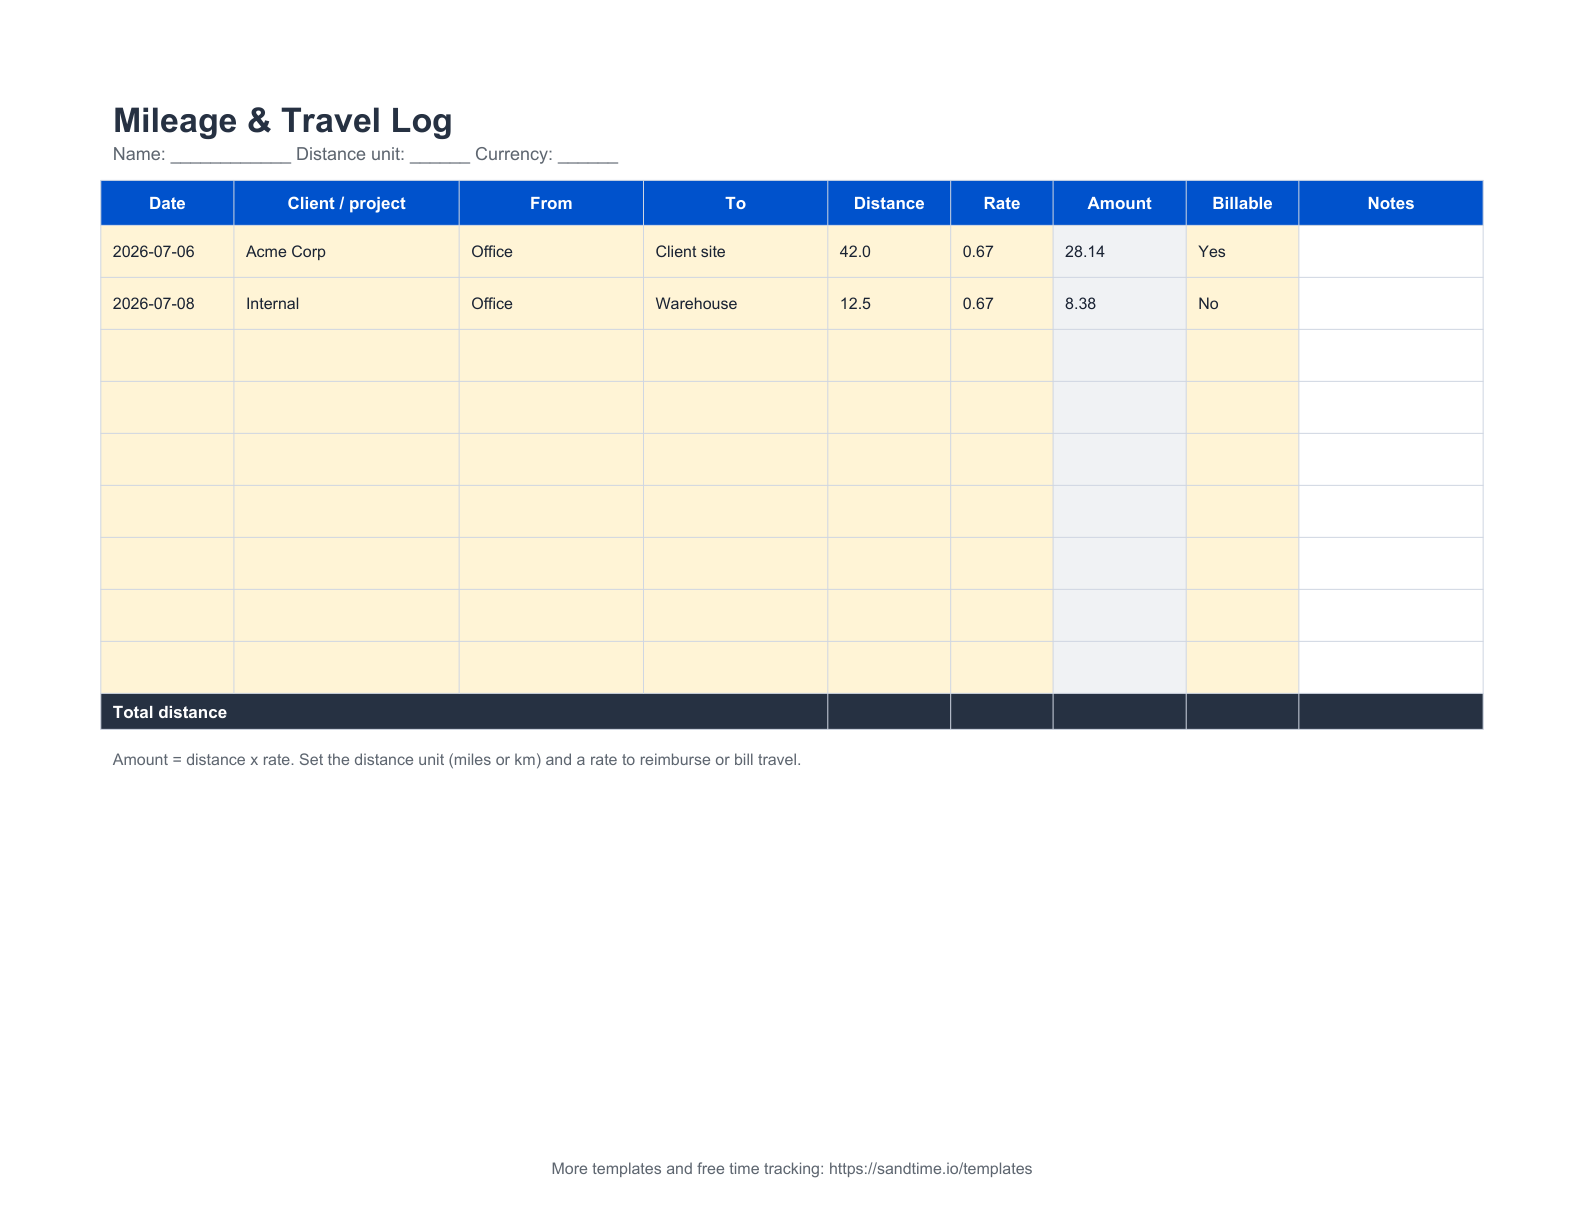The width and height of the screenshot is (1584, 1224).
Task: Click the Client site destination cell
Action: 735,252
